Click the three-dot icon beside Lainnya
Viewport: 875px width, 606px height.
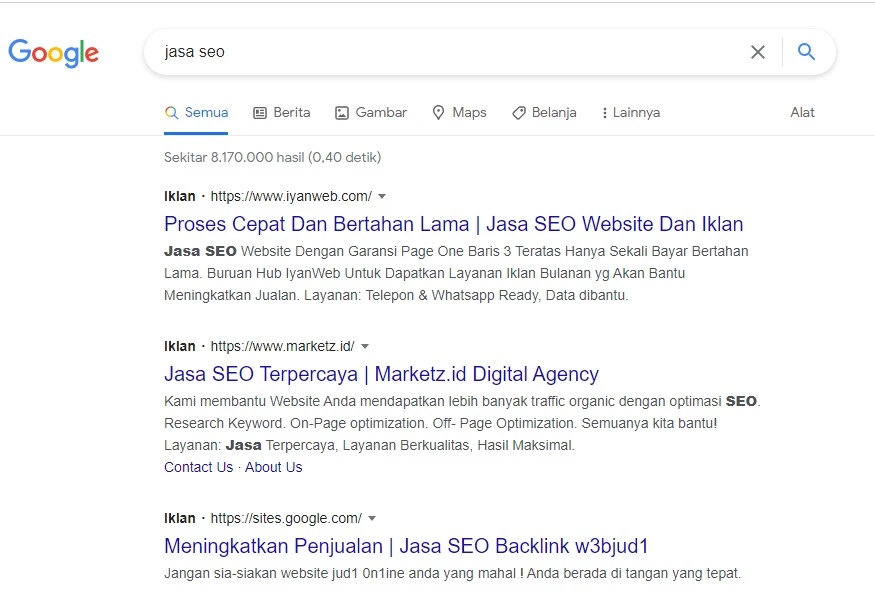click(x=604, y=113)
